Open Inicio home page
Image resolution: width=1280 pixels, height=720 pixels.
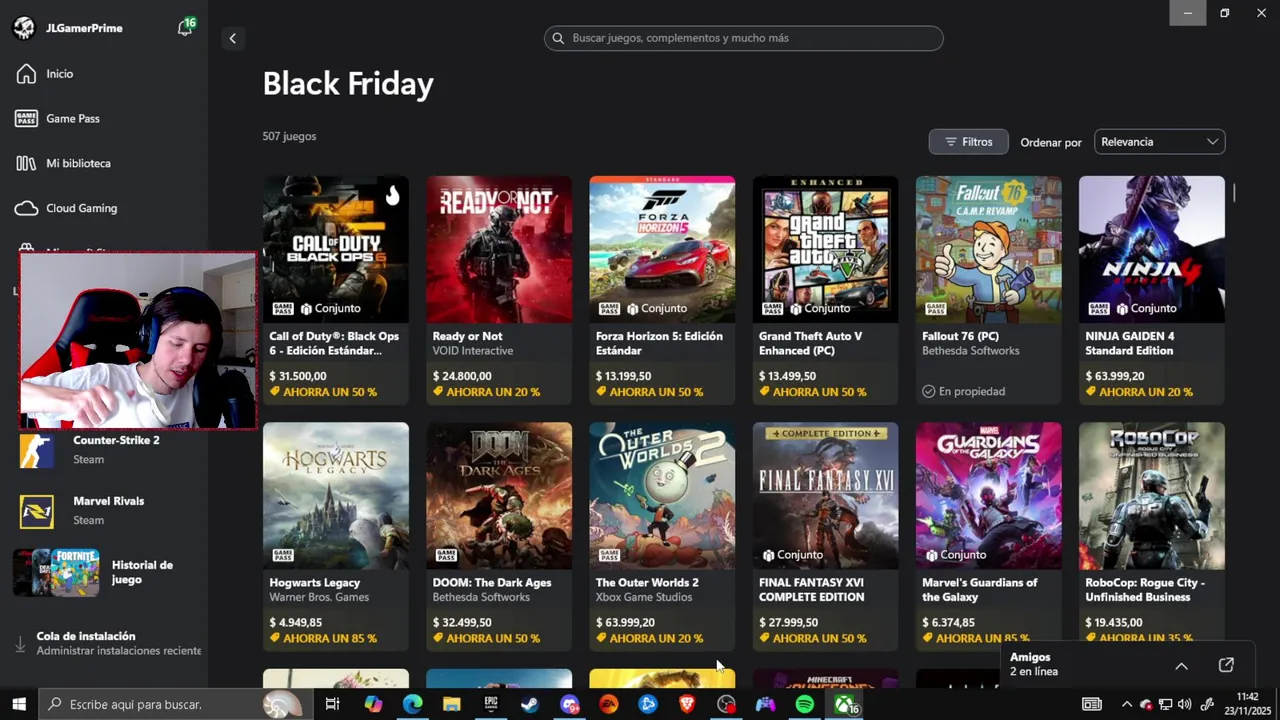[x=59, y=74]
